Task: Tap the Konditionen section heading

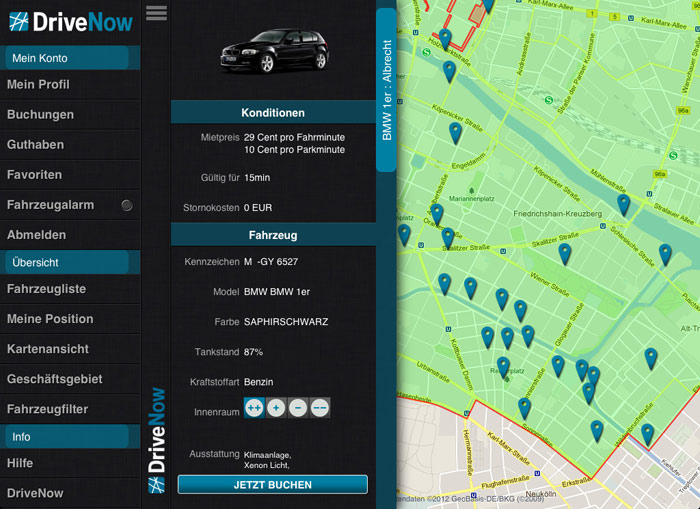Action: [x=273, y=113]
